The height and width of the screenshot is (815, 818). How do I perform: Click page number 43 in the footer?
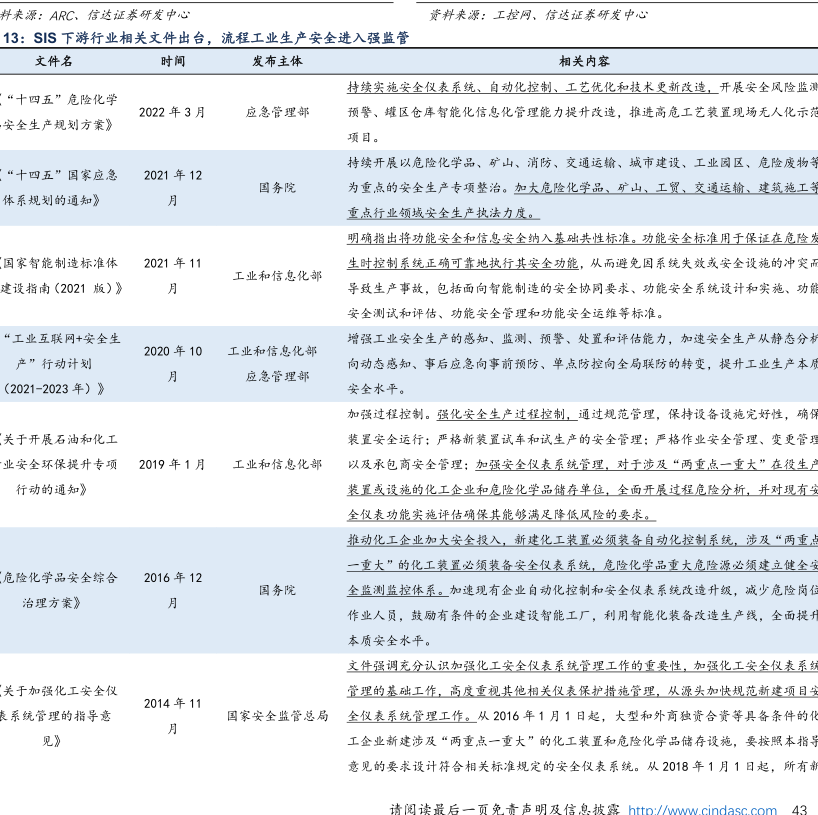pyautogui.click(x=798, y=809)
